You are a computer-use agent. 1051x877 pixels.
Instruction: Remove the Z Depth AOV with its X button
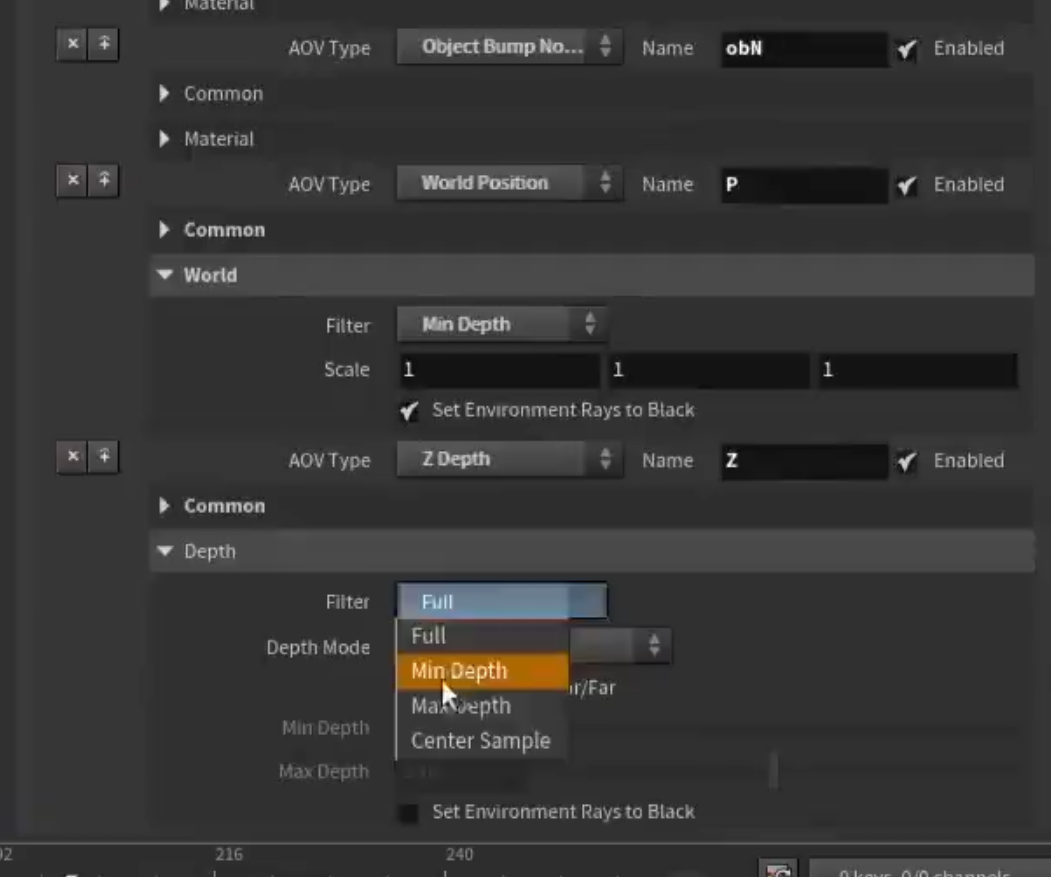tap(72, 457)
